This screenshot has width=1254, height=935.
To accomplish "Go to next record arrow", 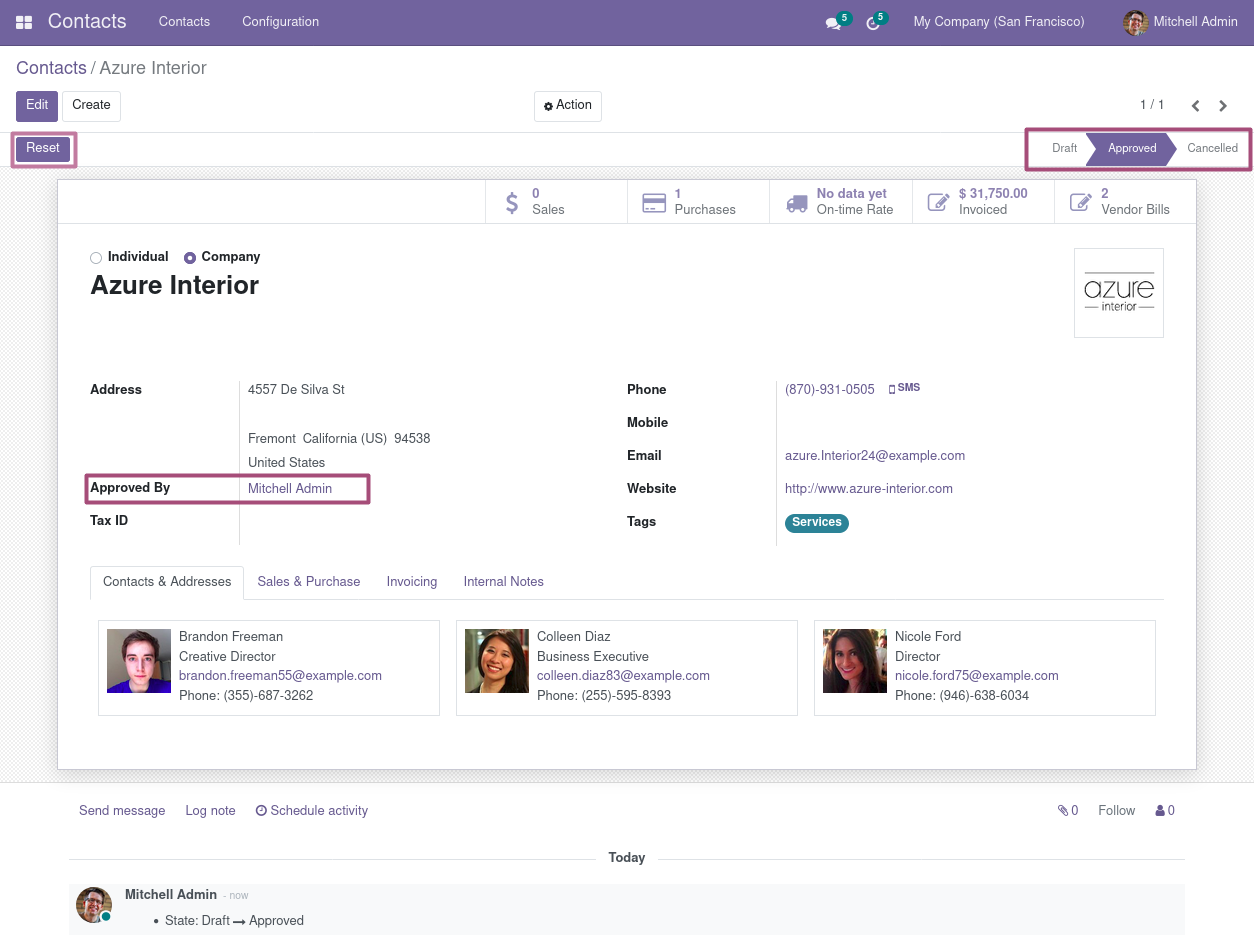I will [x=1223, y=106].
